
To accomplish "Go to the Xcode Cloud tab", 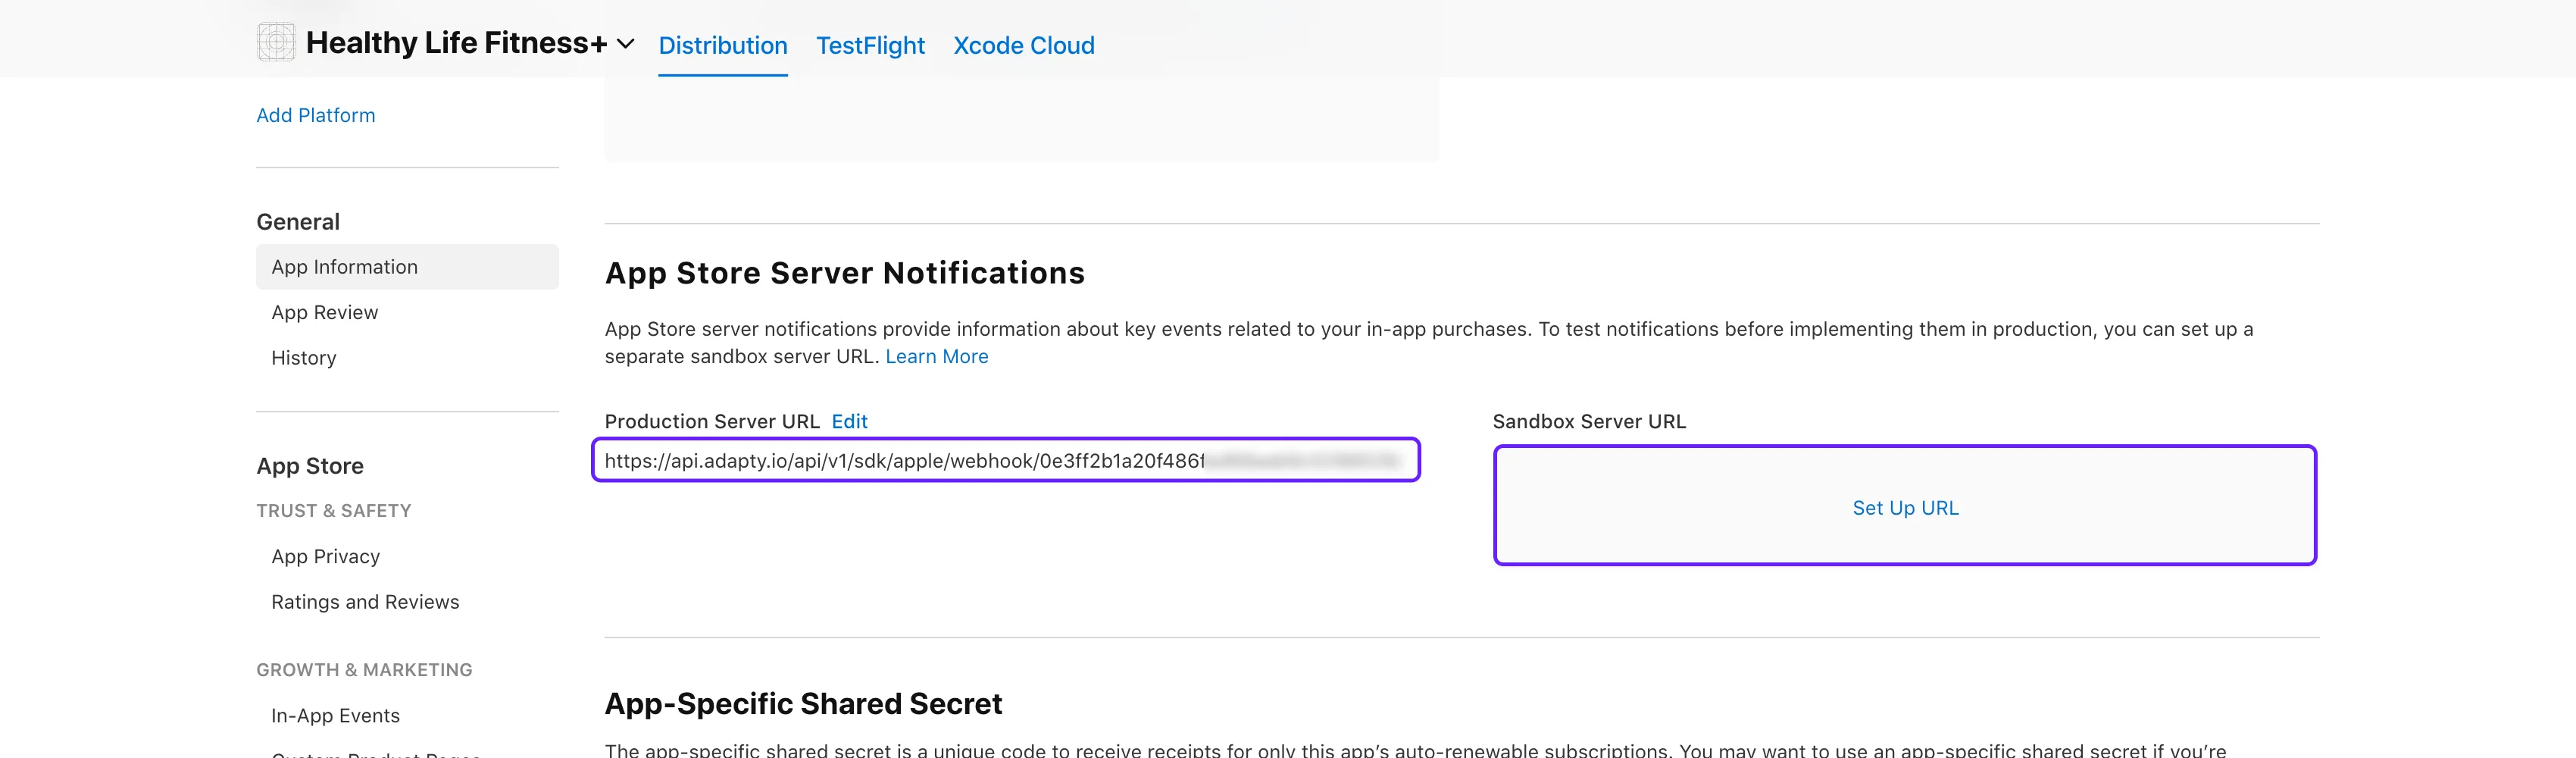I will 1023,46.
